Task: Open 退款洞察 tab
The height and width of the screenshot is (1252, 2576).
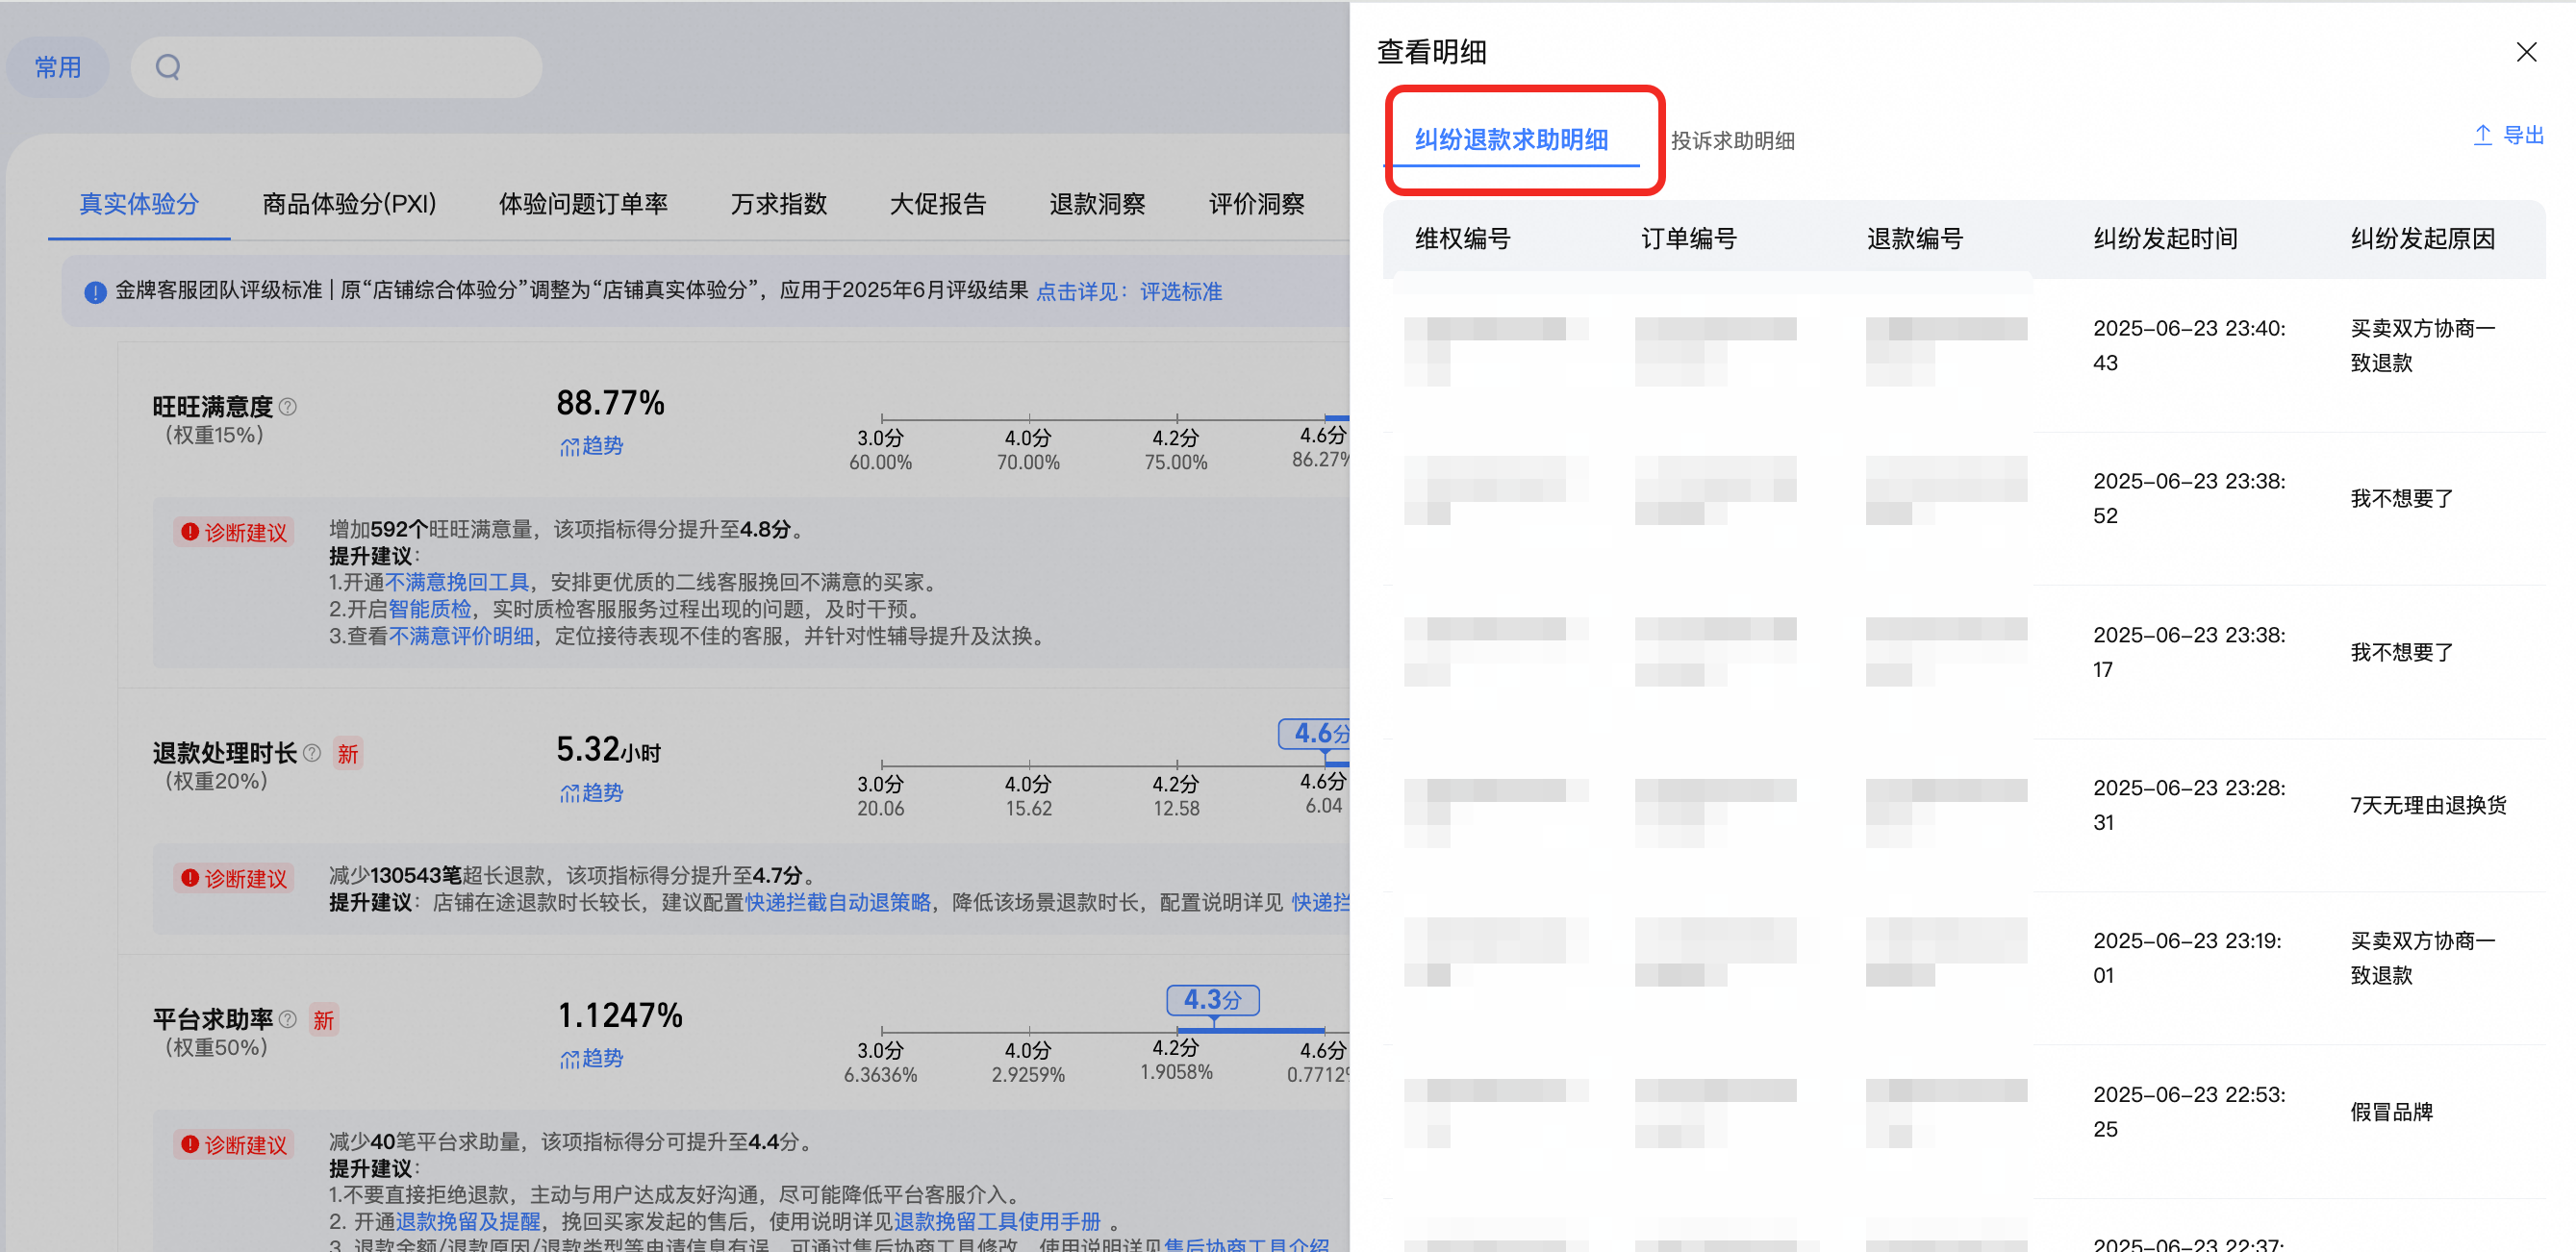Action: (1097, 204)
